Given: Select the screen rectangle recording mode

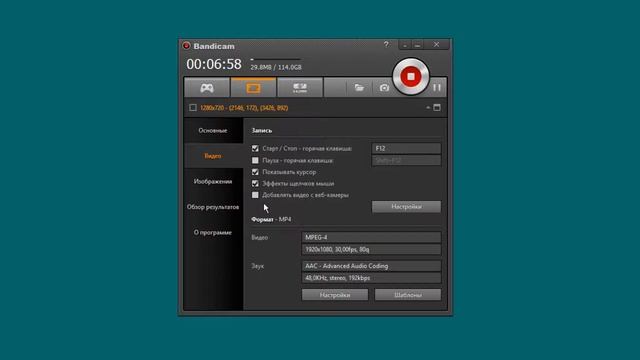Looking at the screenshot, I should (x=253, y=88).
